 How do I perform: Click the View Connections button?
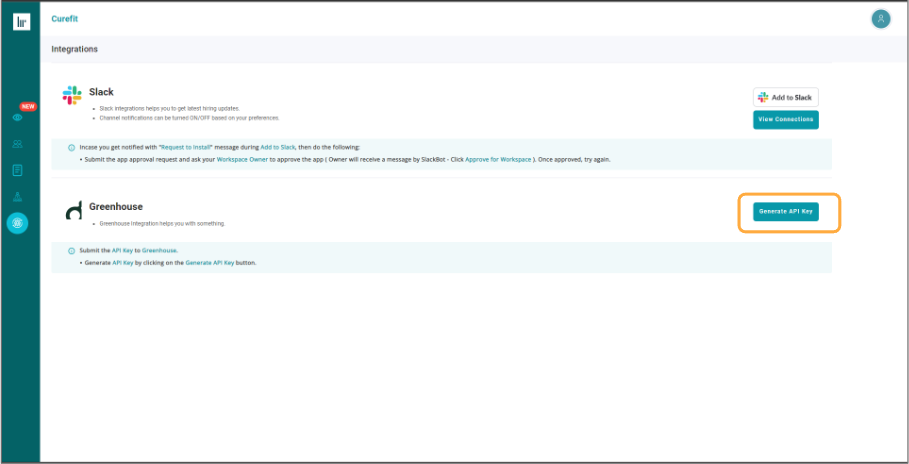[786, 119]
